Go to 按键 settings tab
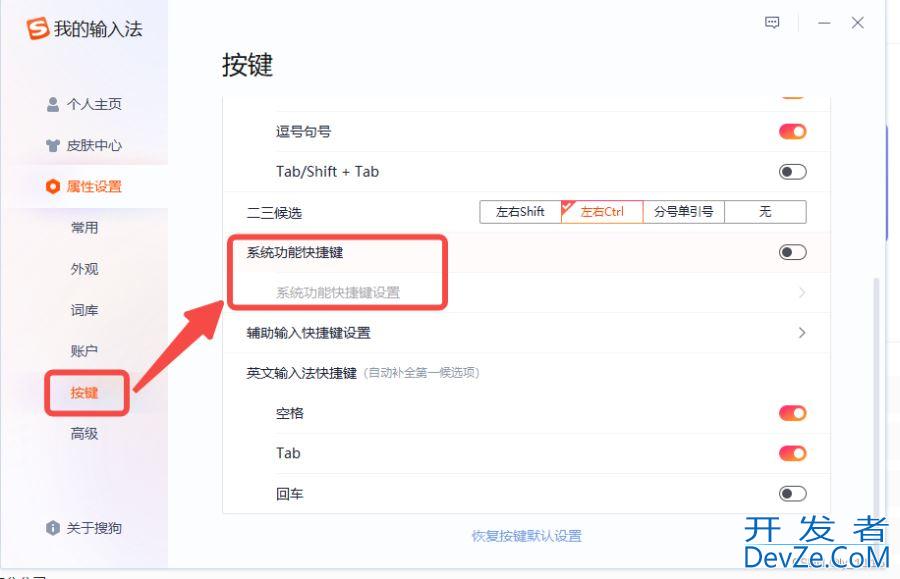This screenshot has width=900, height=579. tap(84, 393)
